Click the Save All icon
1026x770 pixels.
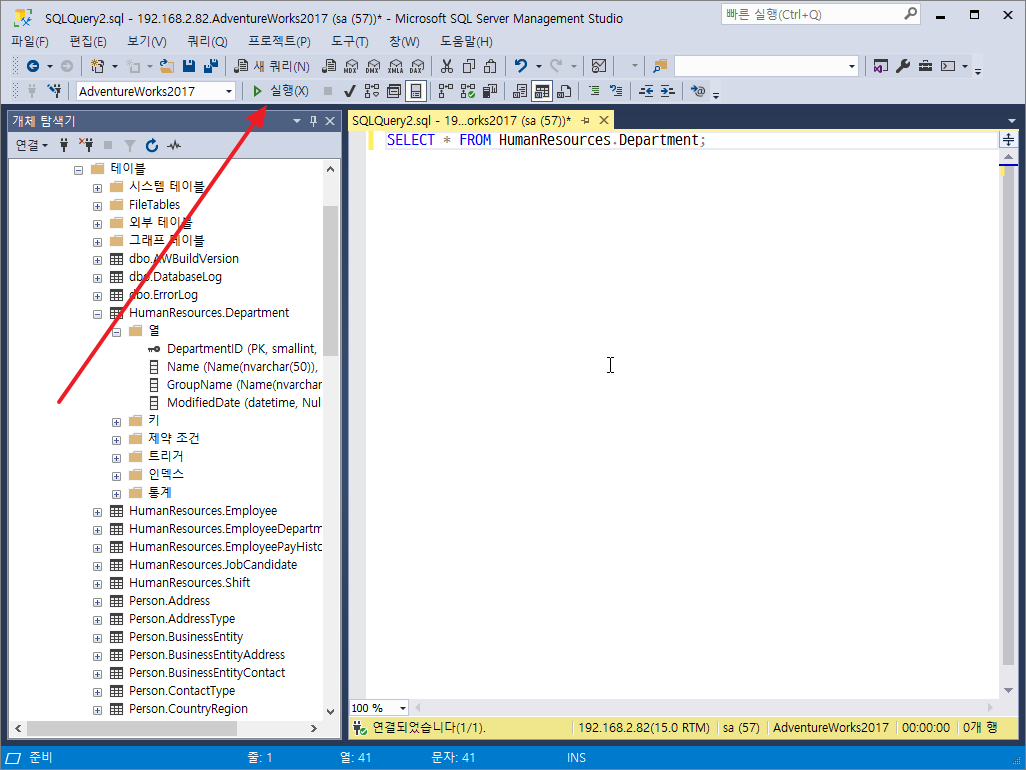click(211, 66)
